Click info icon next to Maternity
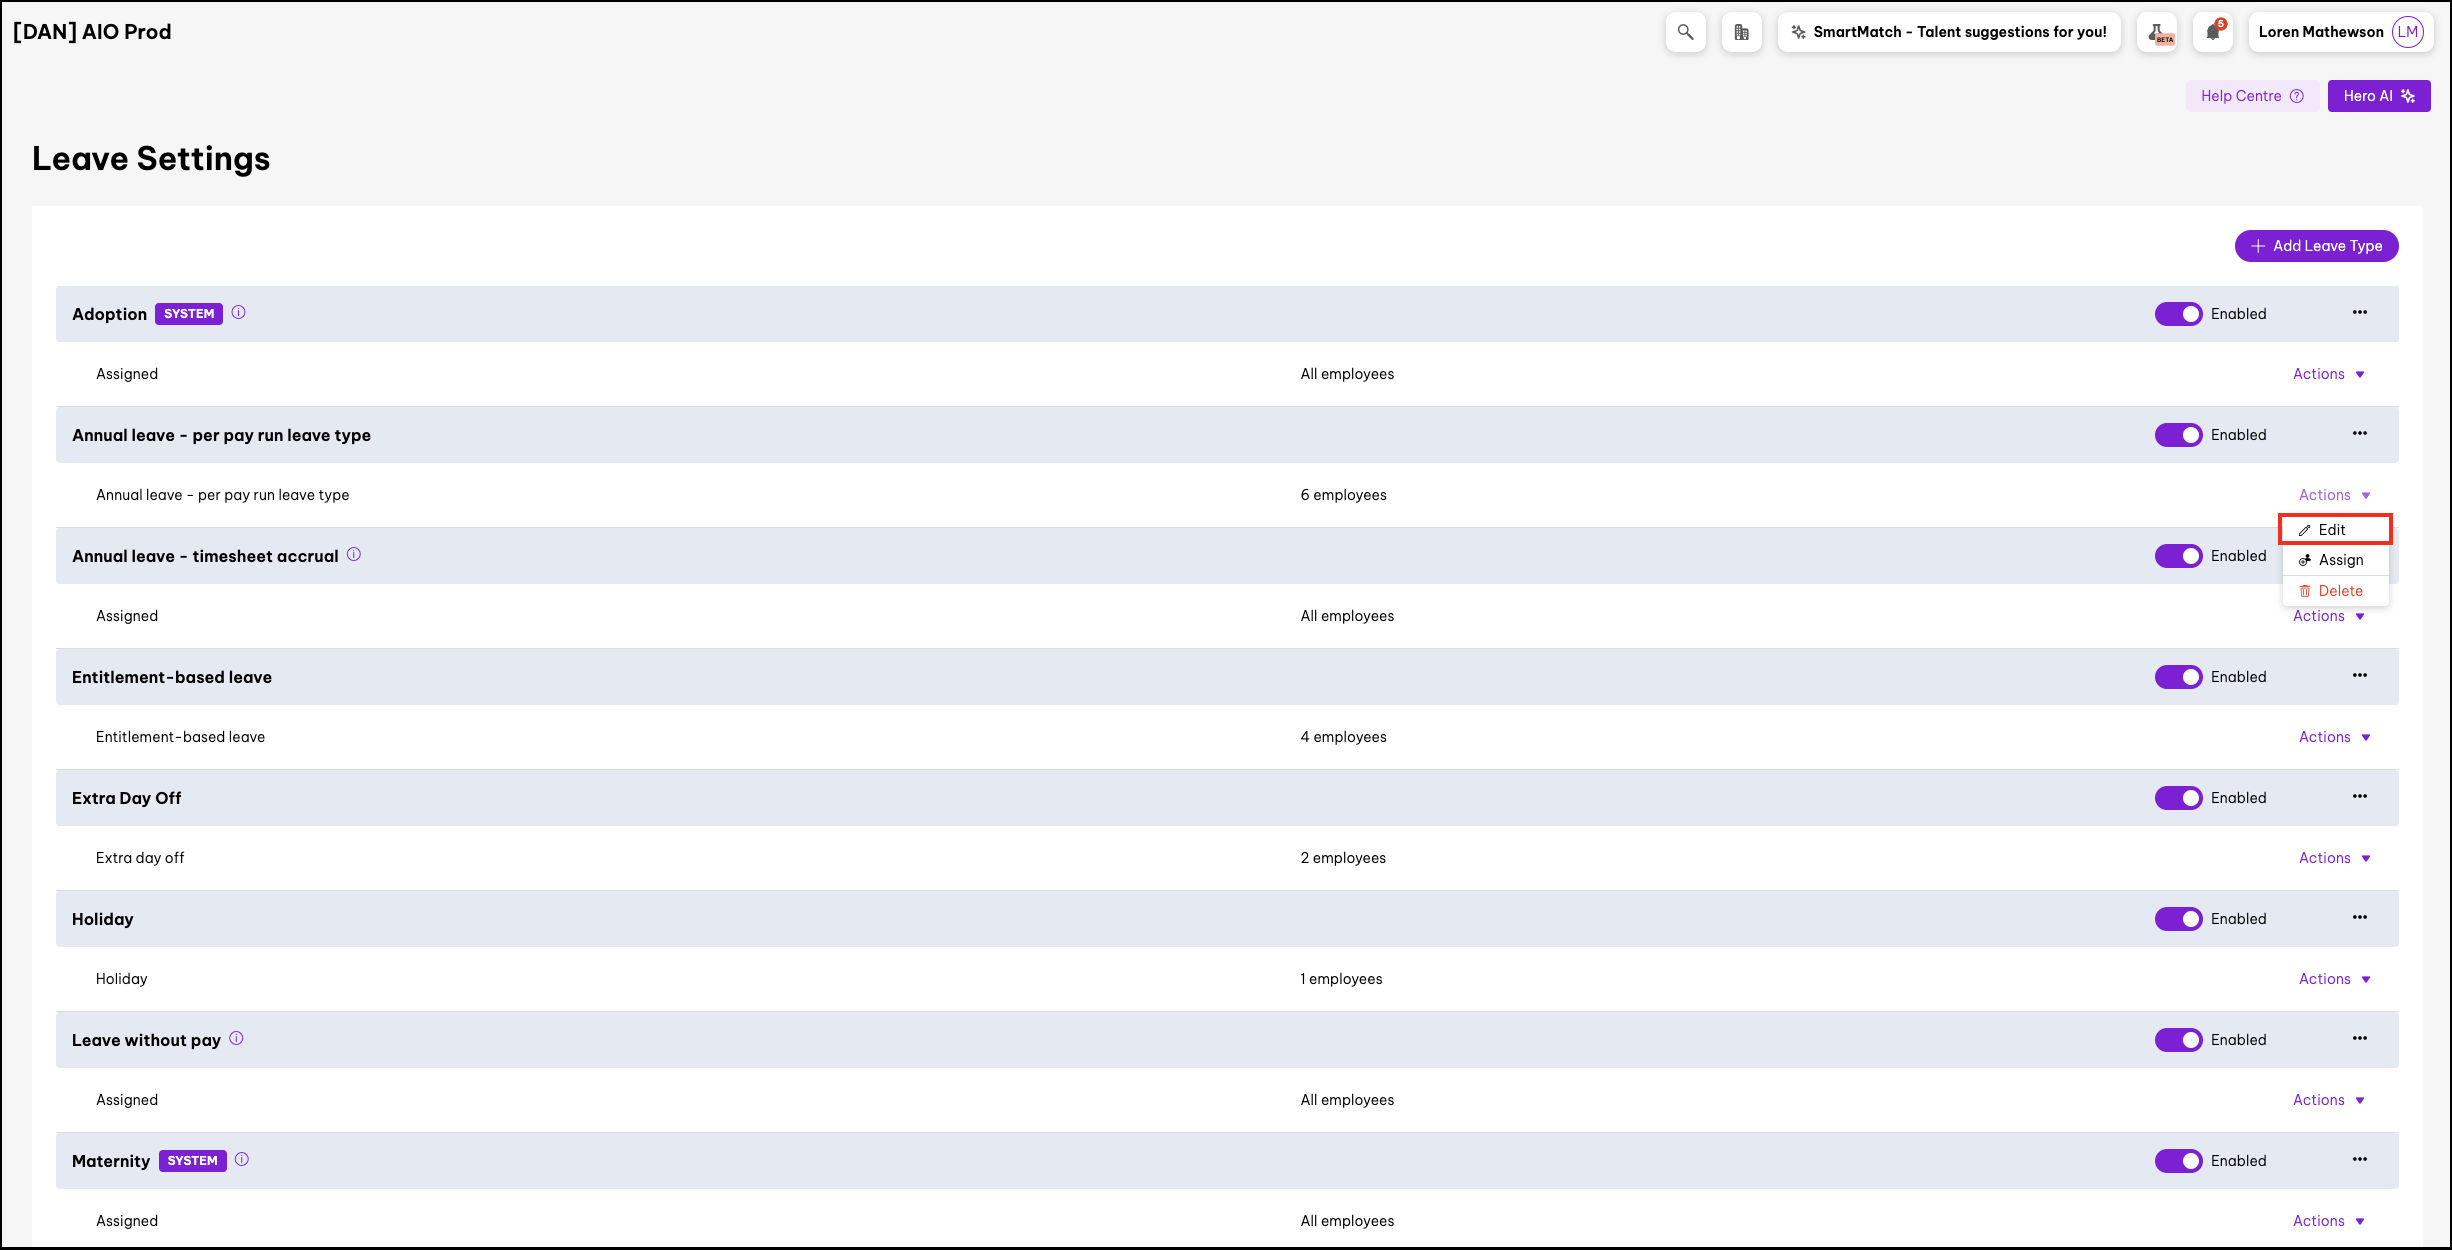The height and width of the screenshot is (1250, 2452). click(x=242, y=1159)
